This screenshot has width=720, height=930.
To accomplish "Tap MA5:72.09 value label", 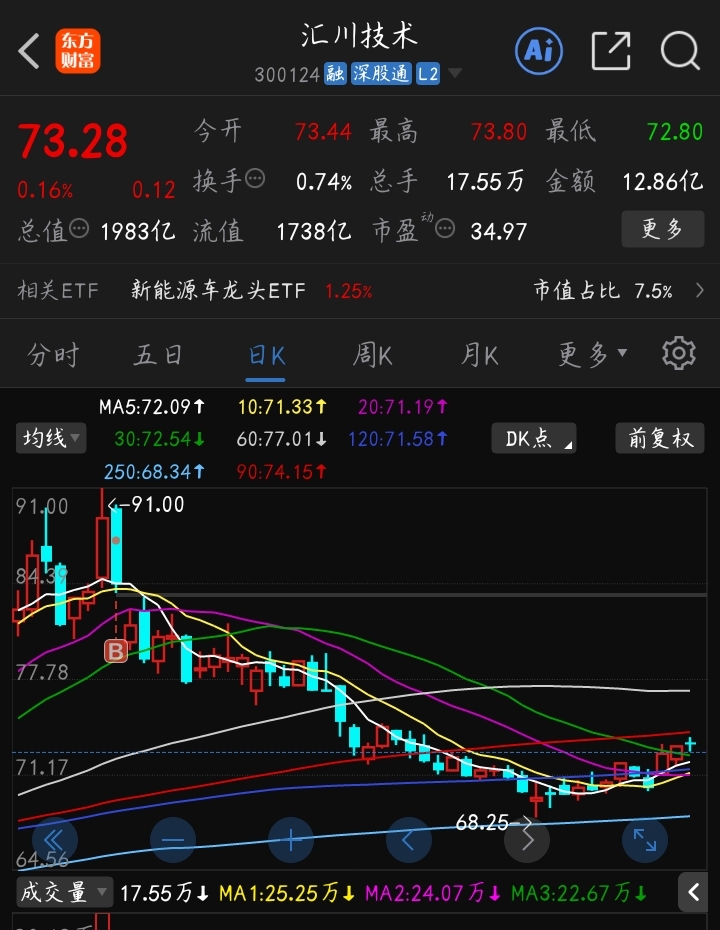I will pos(151,407).
